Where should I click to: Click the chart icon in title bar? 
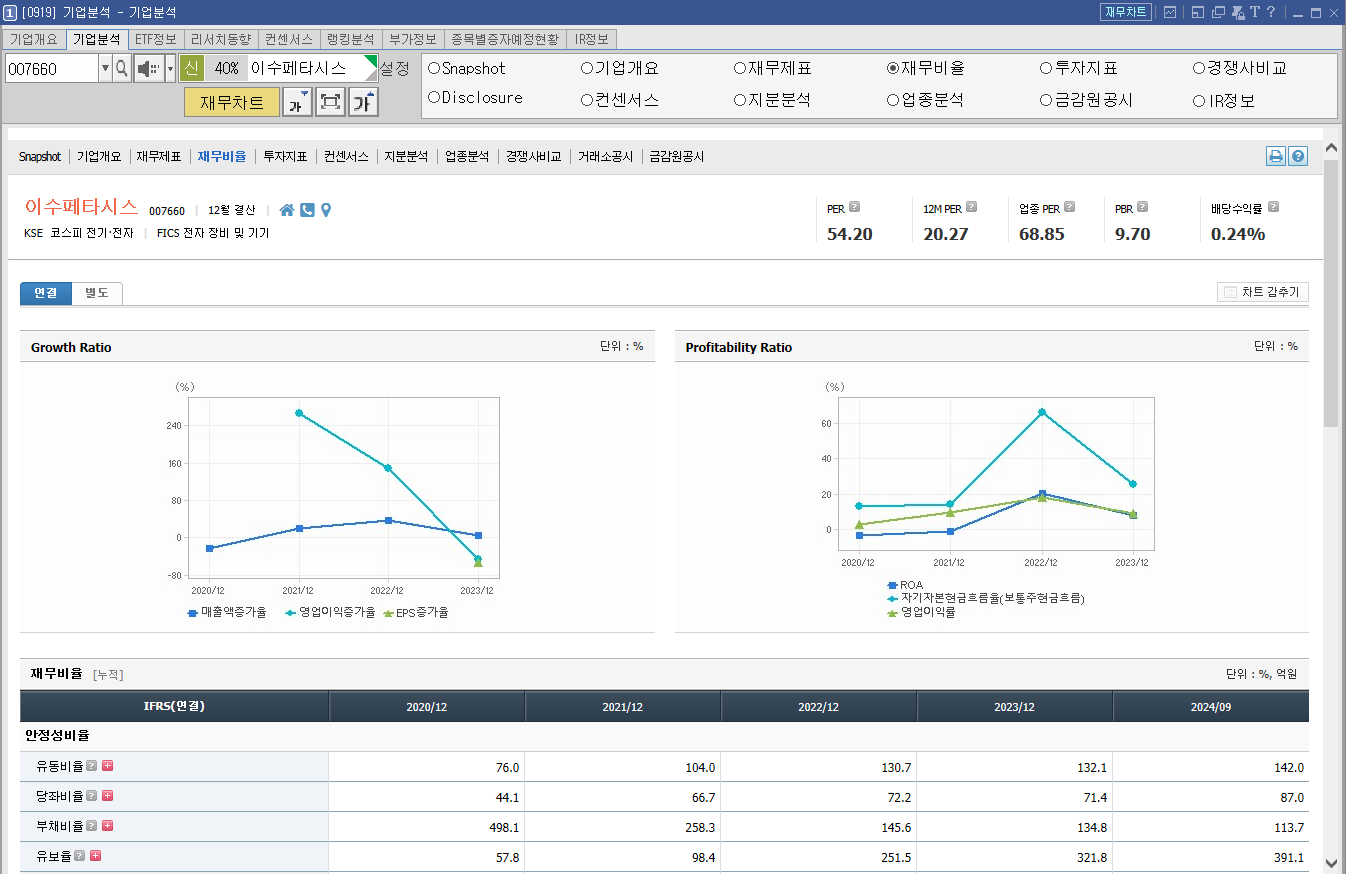click(1169, 12)
